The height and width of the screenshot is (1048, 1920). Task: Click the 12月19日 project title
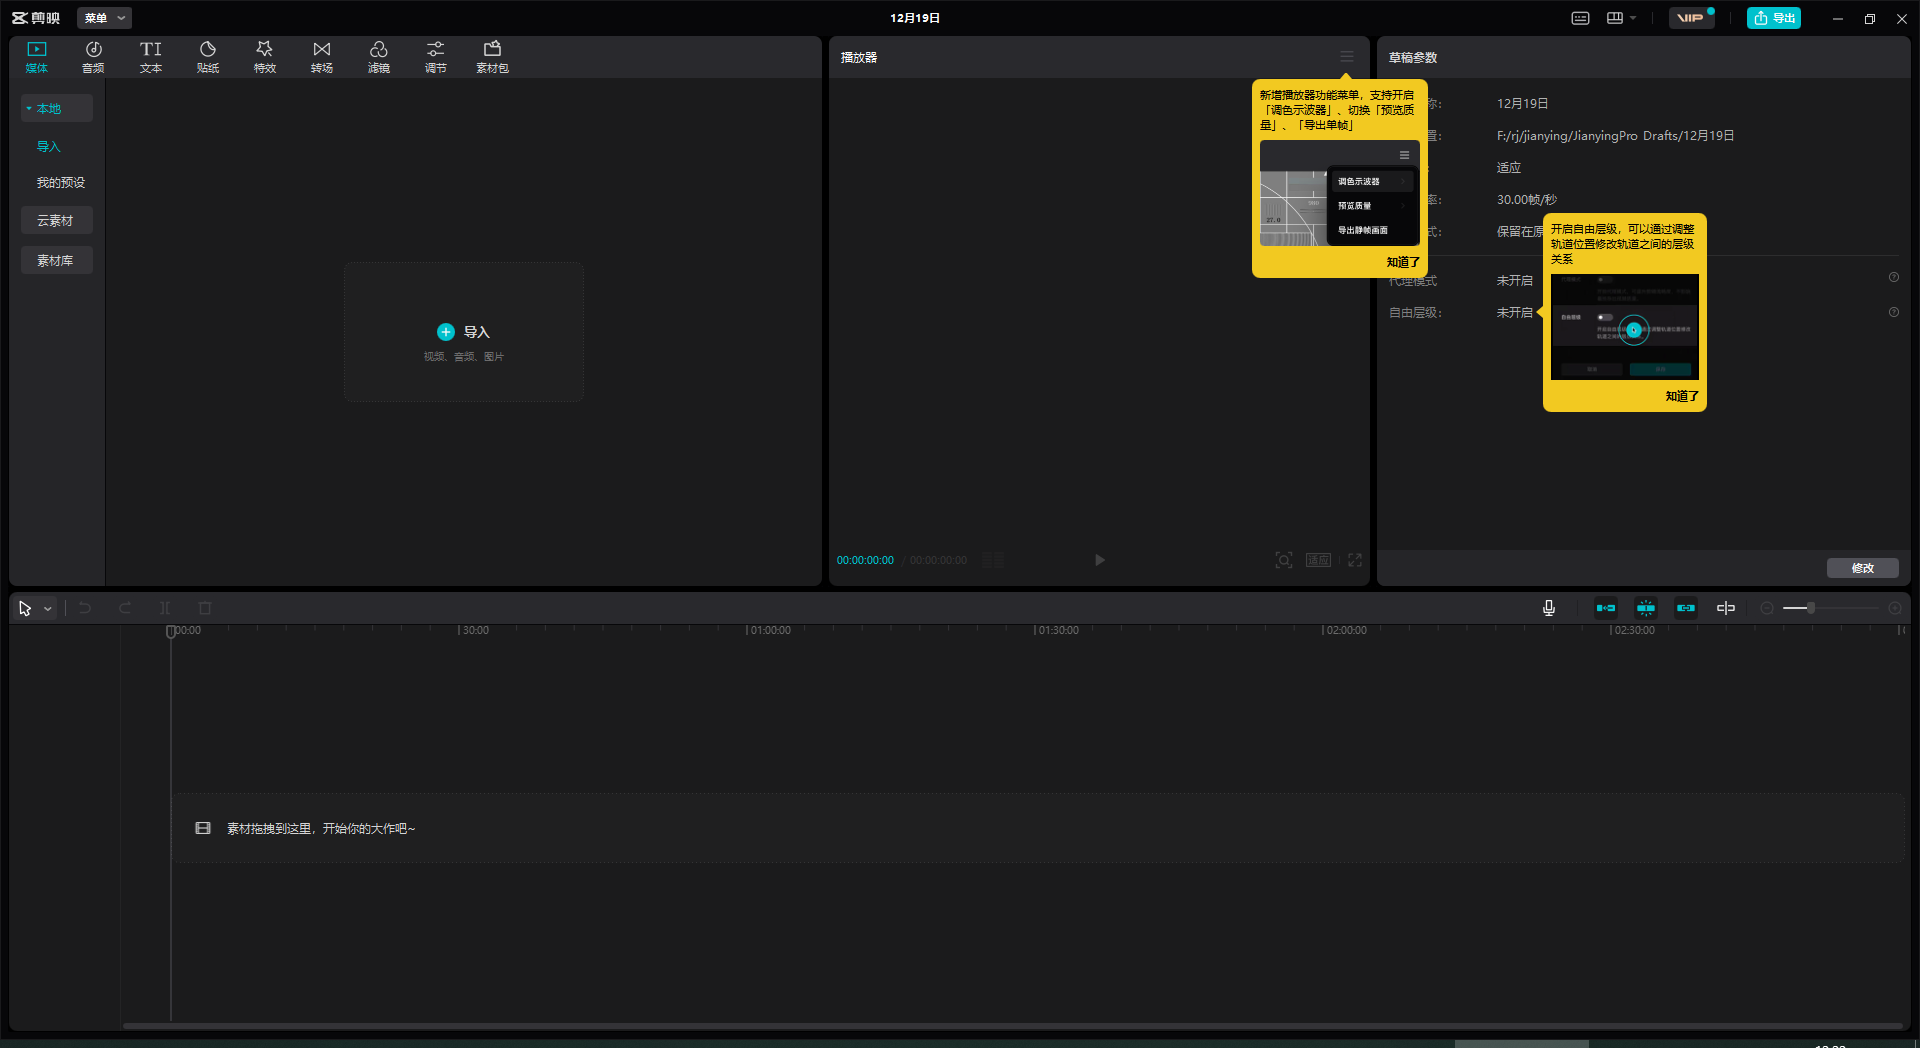915,18
